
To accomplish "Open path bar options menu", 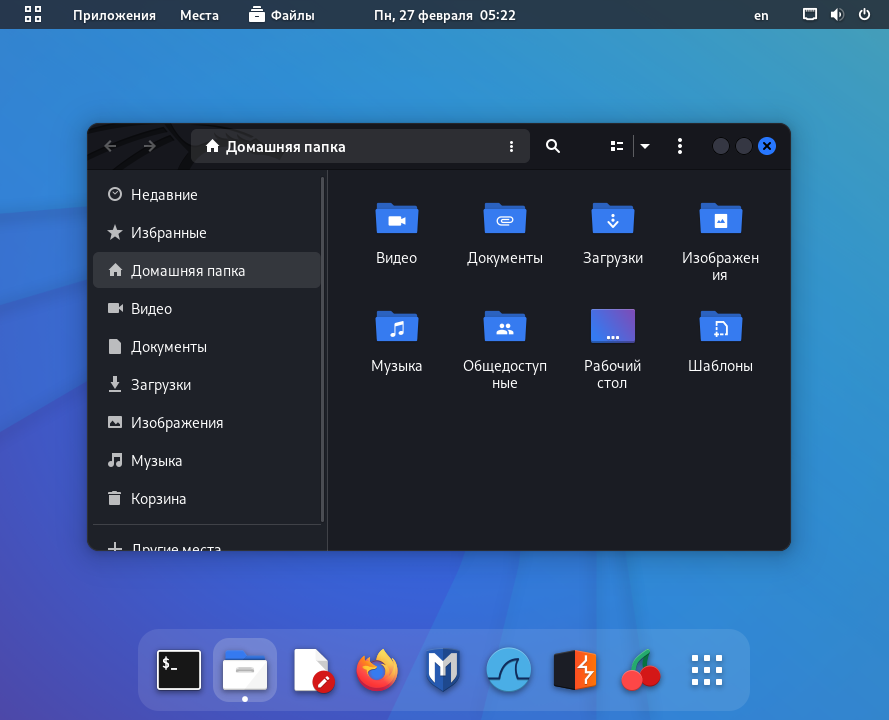I will click(511, 146).
